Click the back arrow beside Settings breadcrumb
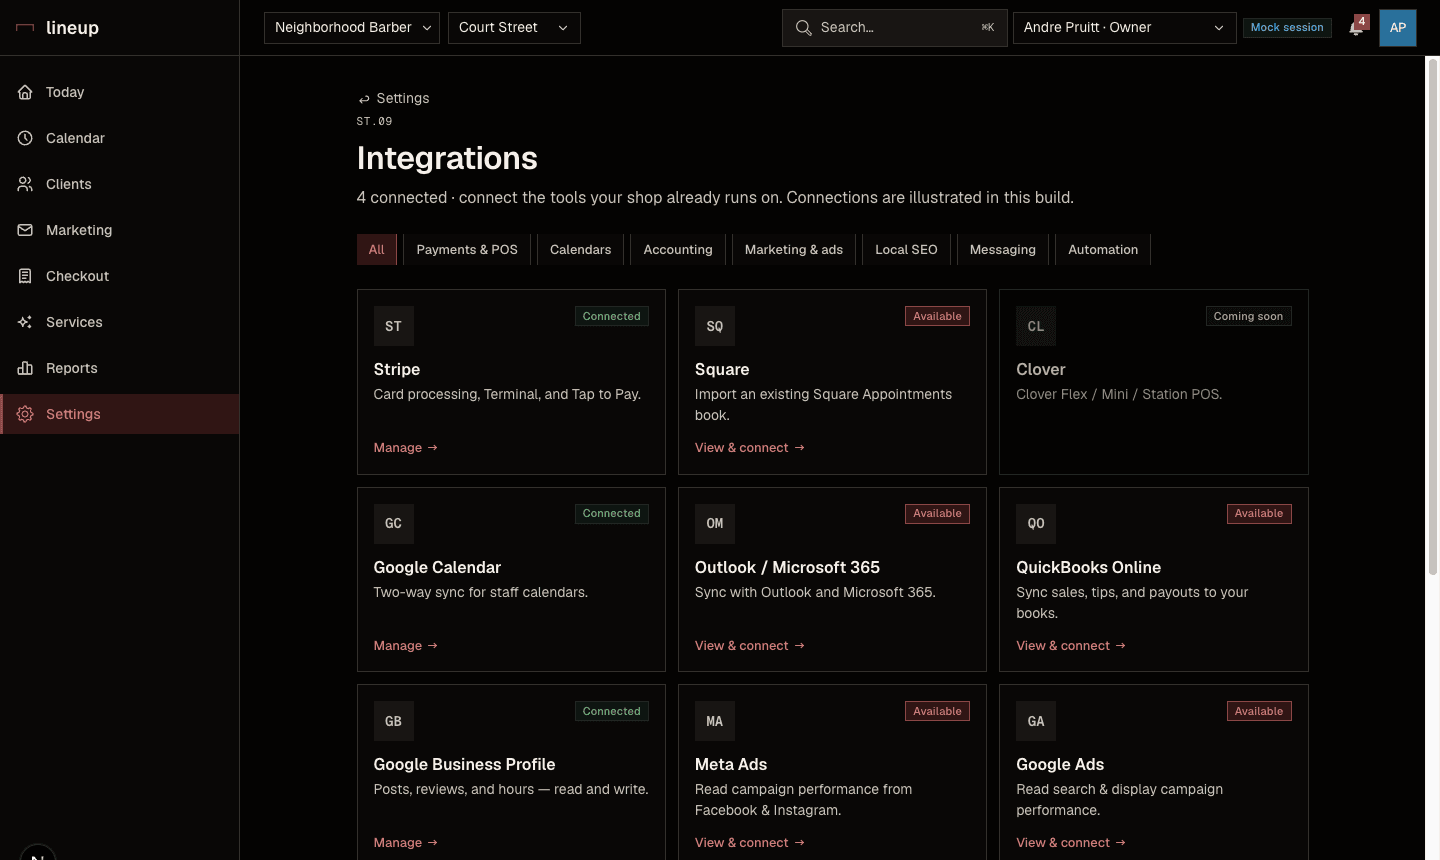Image resolution: width=1440 pixels, height=860 pixels. (x=364, y=99)
